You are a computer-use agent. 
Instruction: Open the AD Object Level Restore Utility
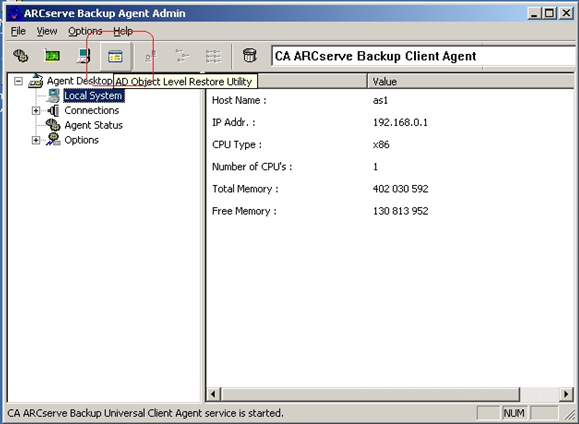pos(115,57)
